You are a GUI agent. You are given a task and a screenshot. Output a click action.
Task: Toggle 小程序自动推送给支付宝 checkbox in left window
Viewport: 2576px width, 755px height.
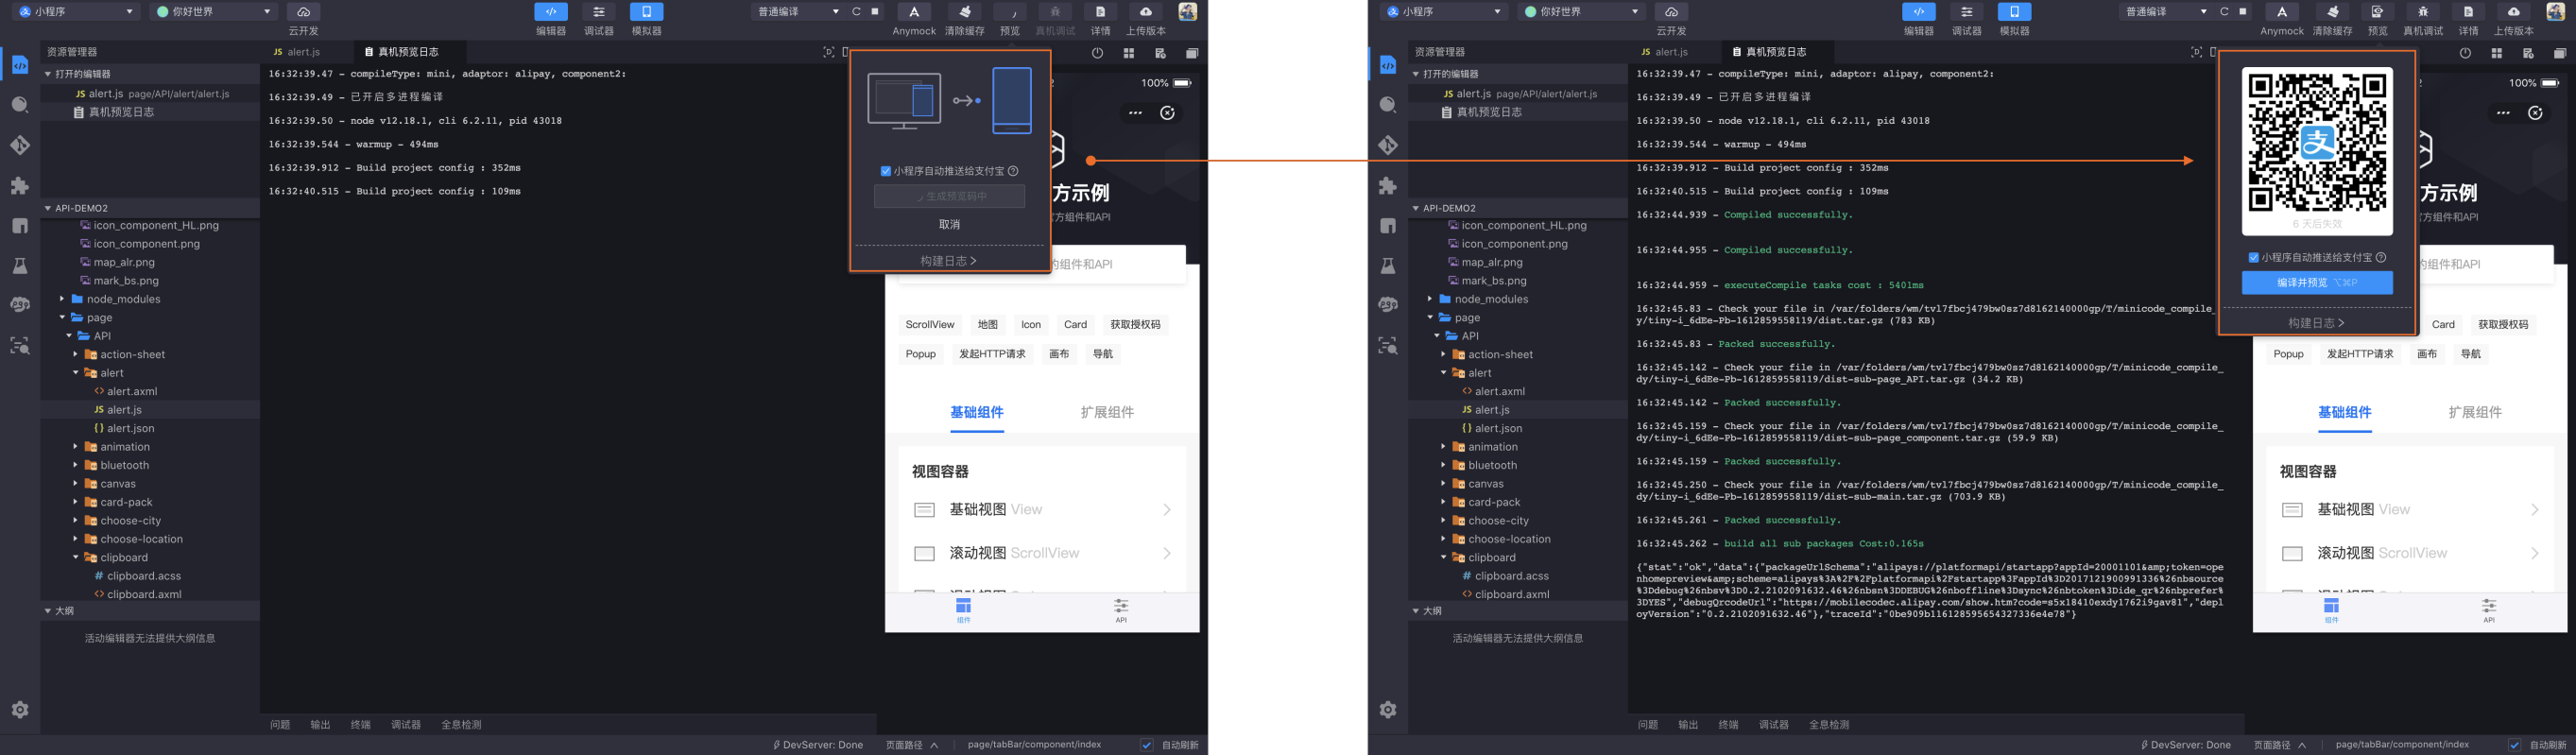pos(885,171)
